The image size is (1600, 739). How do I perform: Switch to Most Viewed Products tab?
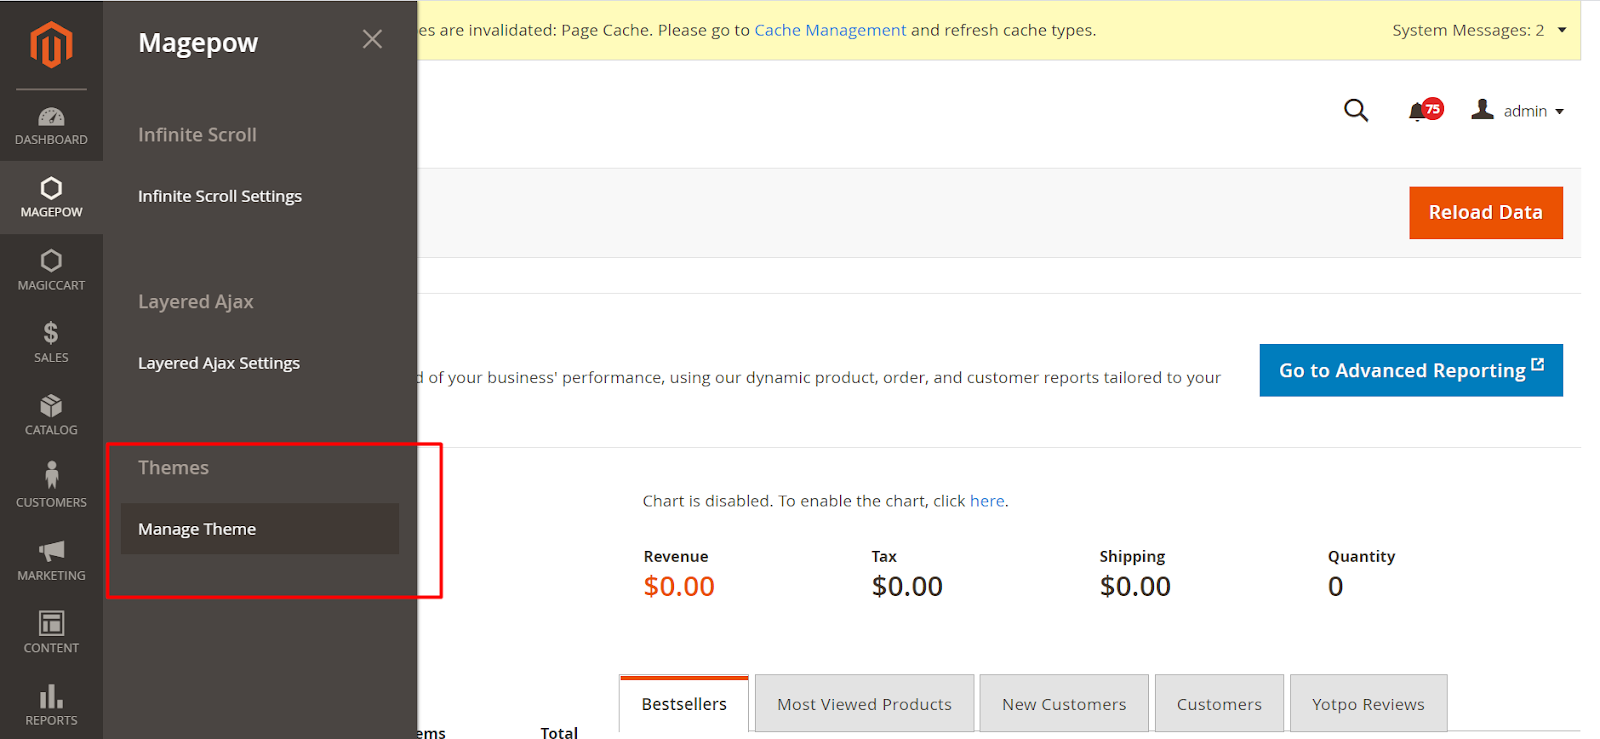pyautogui.click(x=864, y=704)
